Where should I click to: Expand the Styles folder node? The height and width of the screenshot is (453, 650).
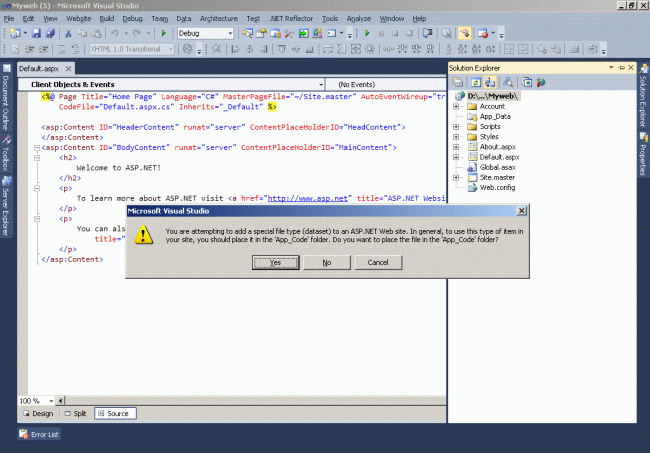pos(456,137)
